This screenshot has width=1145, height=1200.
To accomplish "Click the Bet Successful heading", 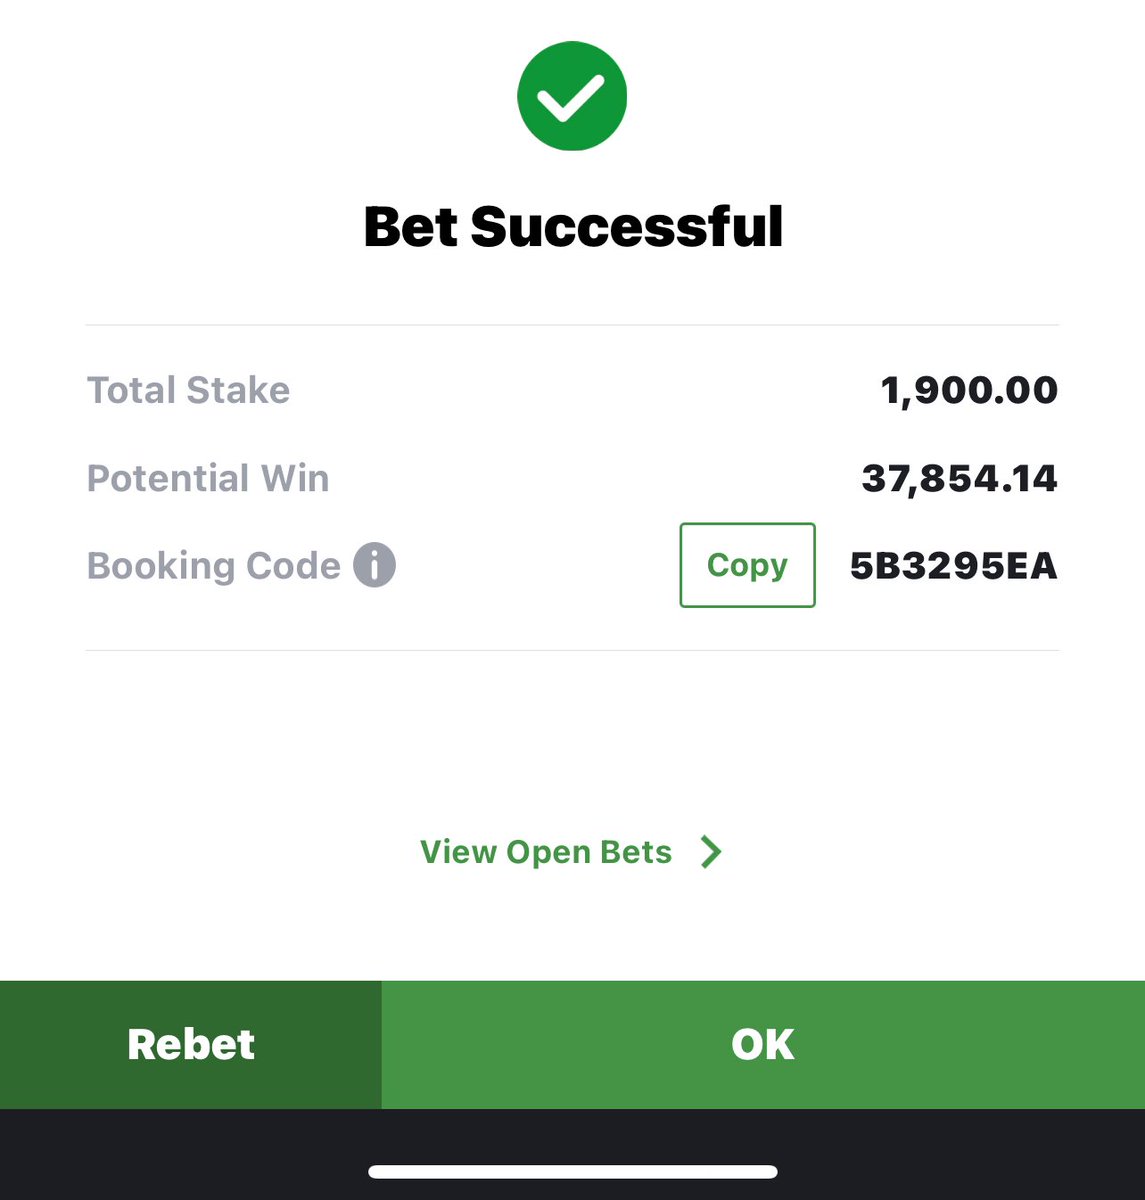I will pyautogui.click(x=573, y=226).
